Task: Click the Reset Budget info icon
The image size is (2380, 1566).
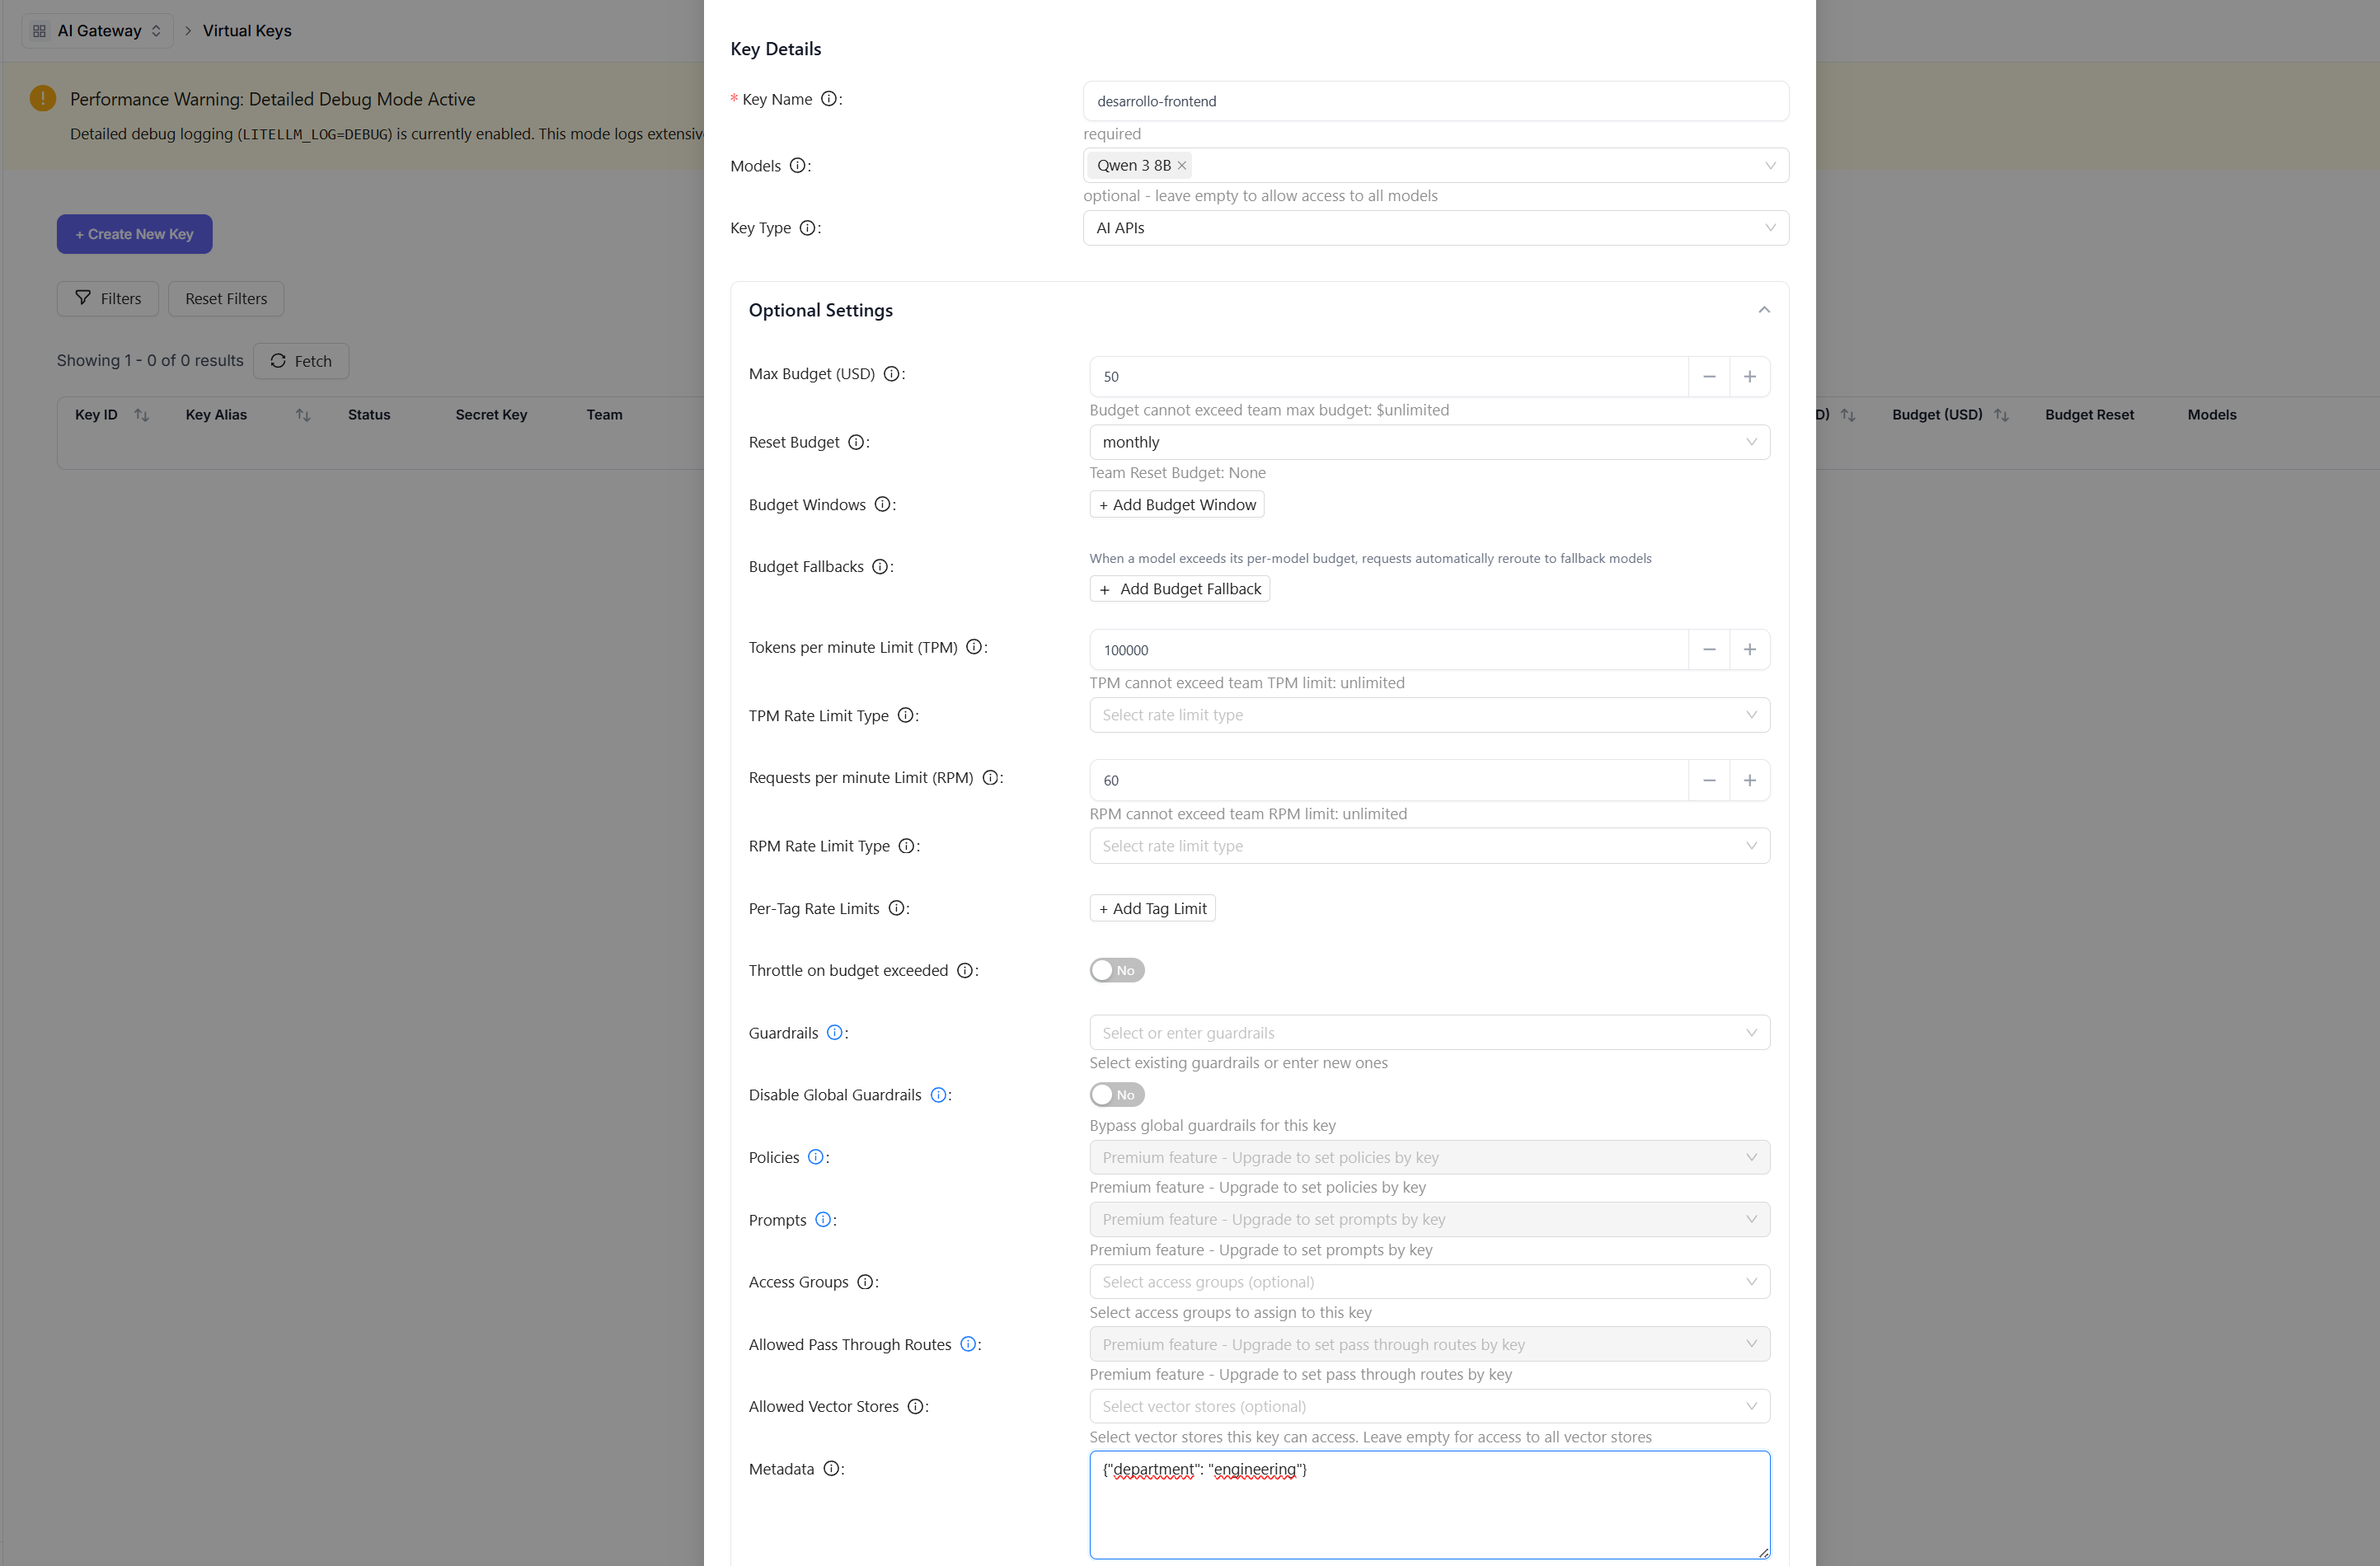Action: (x=856, y=442)
